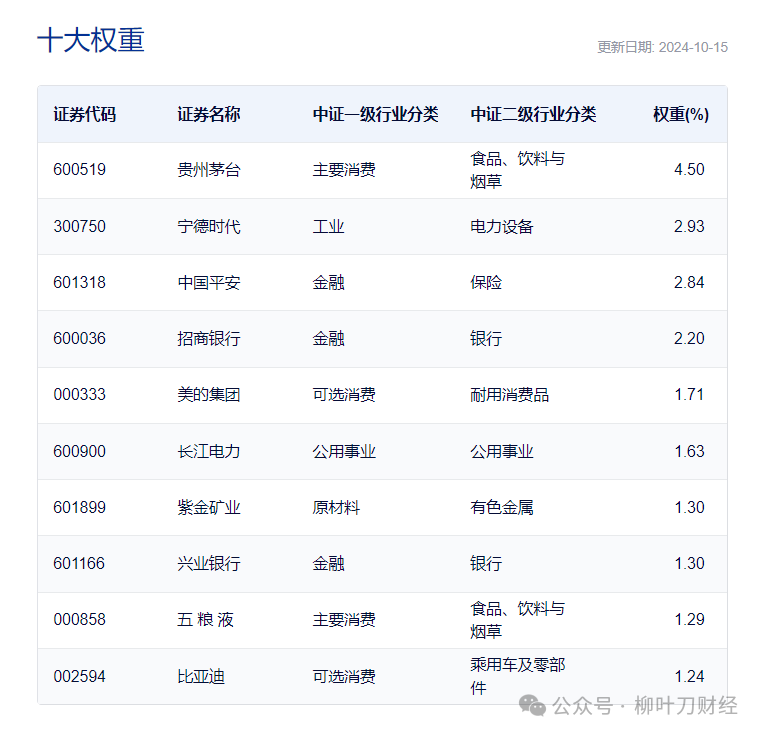Image resolution: width=762 pixels, height=736 pixels.
Task: Click the 1.29 weight value
Action: (689, 619)
